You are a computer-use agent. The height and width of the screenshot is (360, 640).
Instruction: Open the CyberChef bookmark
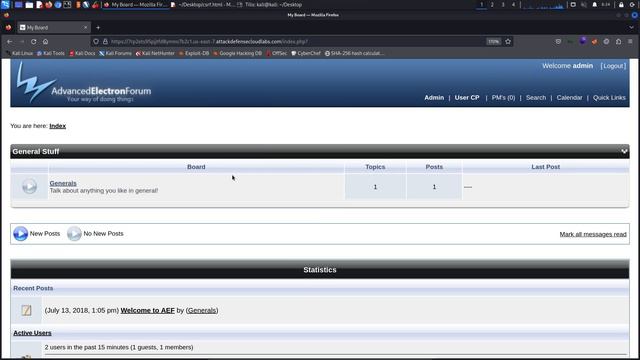pyautogui.click(x=306, y=53)
